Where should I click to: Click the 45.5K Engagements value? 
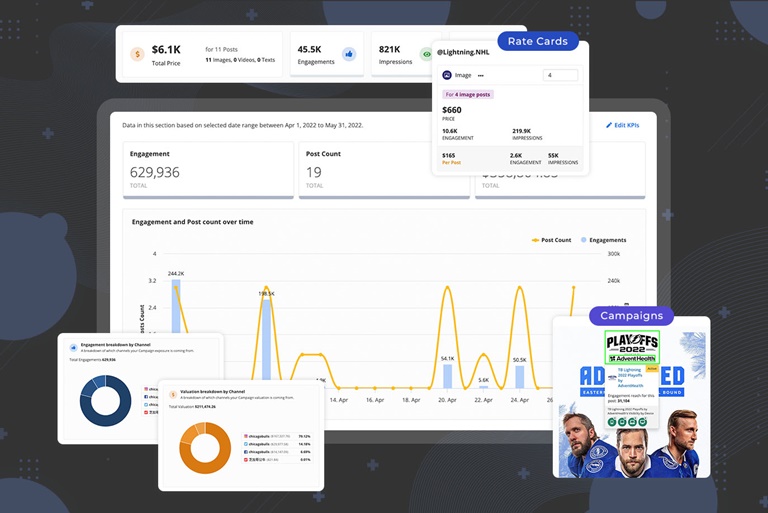[x=309, y=49]
